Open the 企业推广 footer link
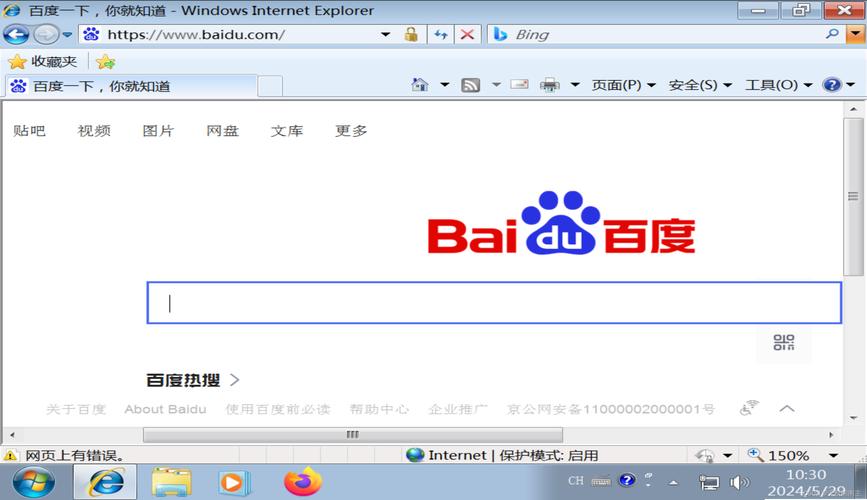Screen dimensions: 867x500 pos(458,409)
